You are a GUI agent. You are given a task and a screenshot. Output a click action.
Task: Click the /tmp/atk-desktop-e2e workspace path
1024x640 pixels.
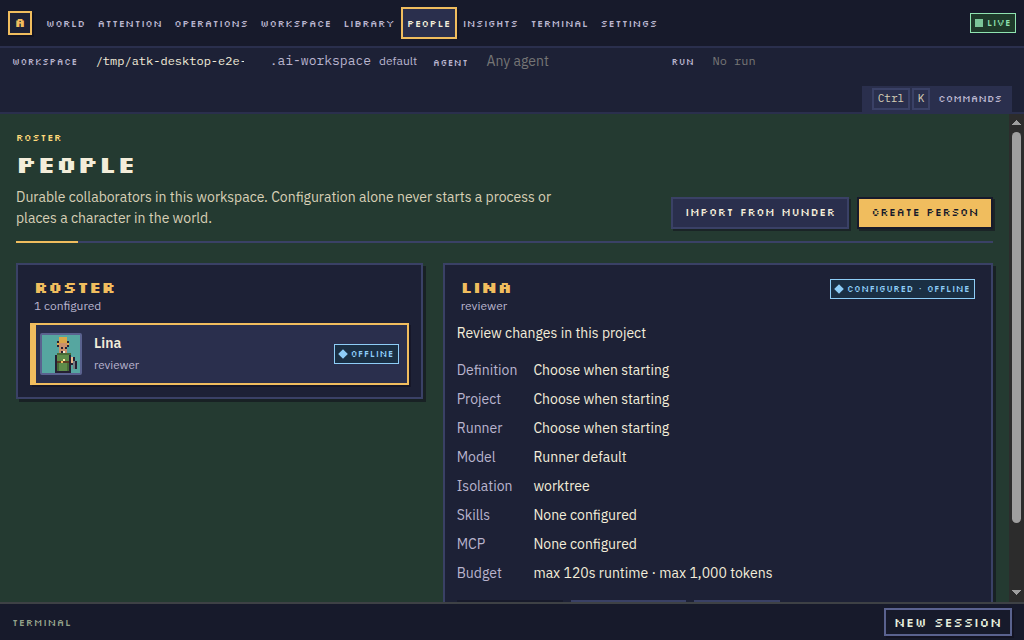[171, 61]
